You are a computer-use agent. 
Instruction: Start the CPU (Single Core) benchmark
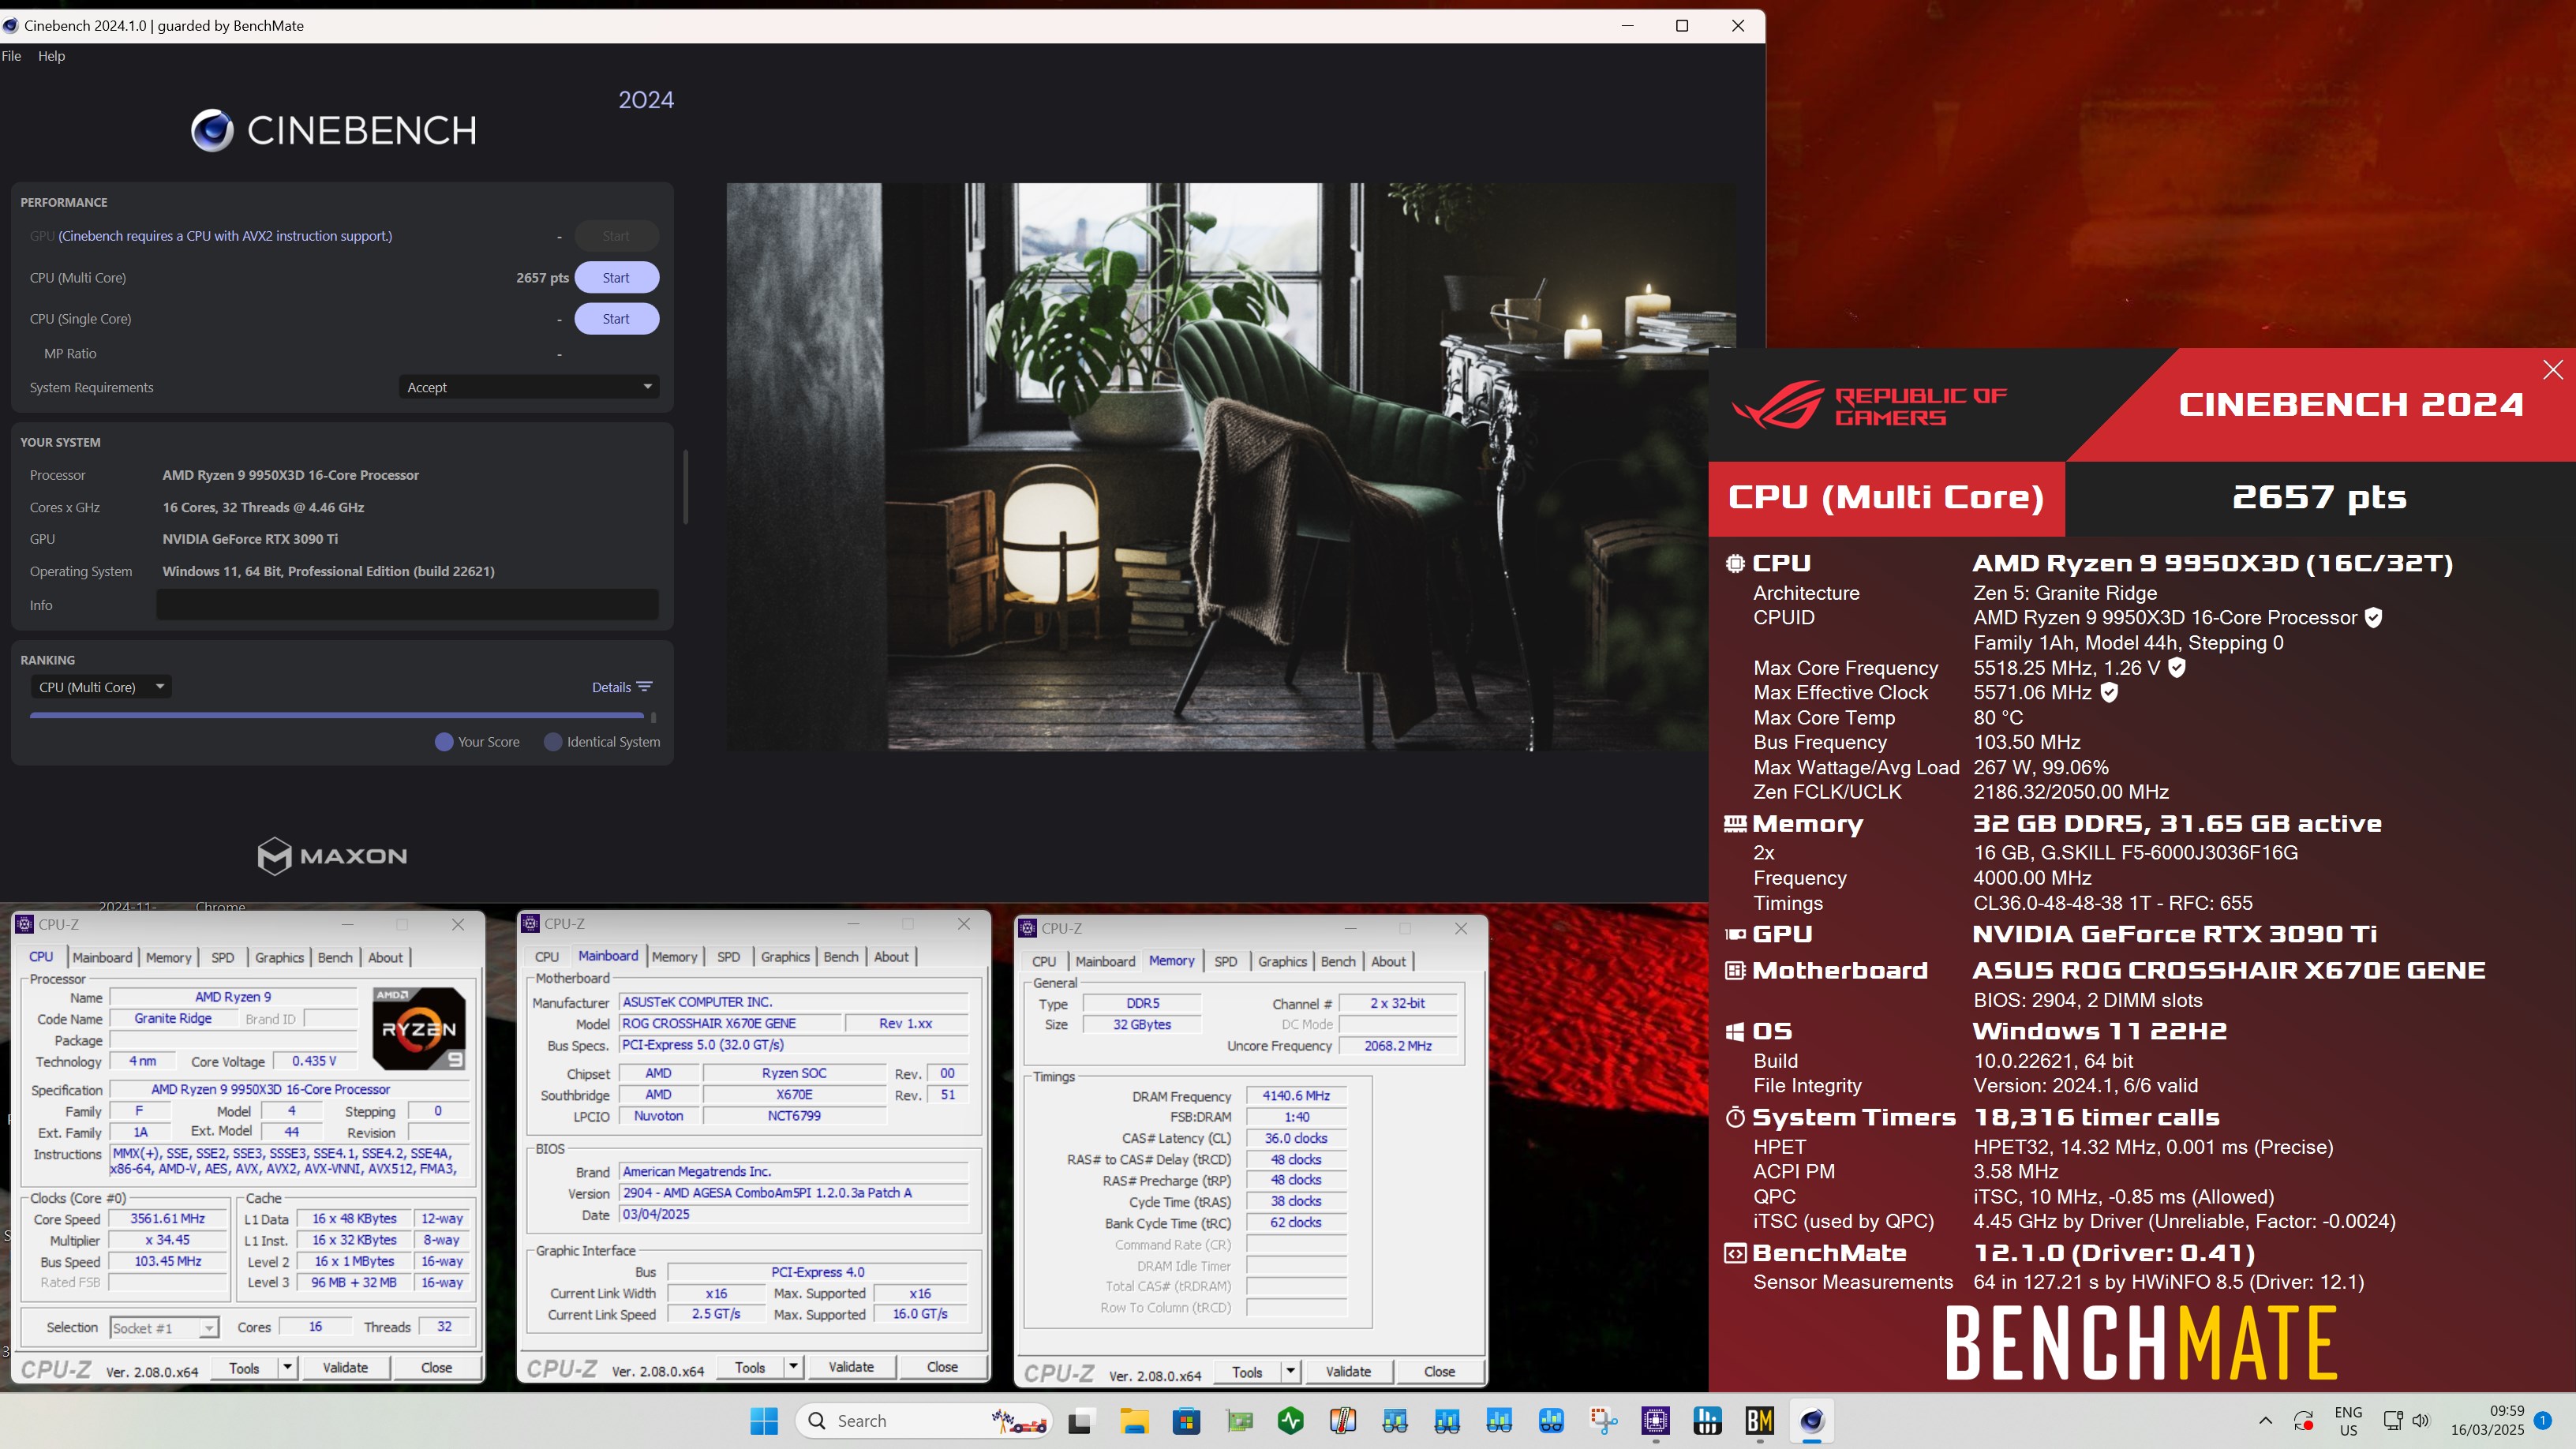point(616,319)
